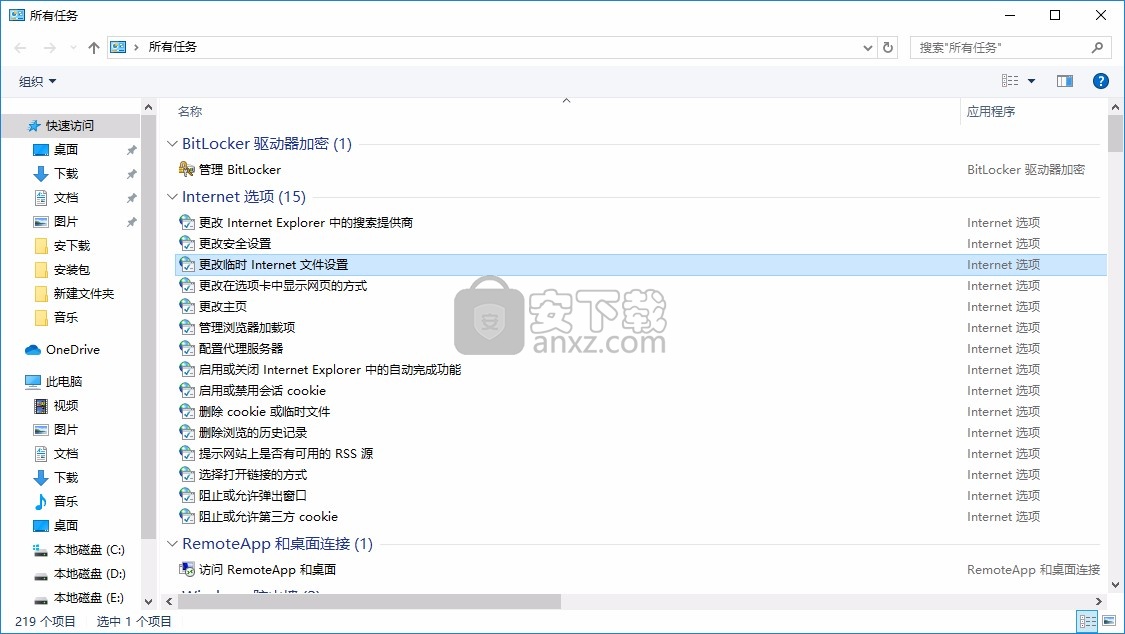This screenshot has width=1125, height=634.
Task: Select 启用或禁用会话 cookie
Action: click(x=263, y=390)
